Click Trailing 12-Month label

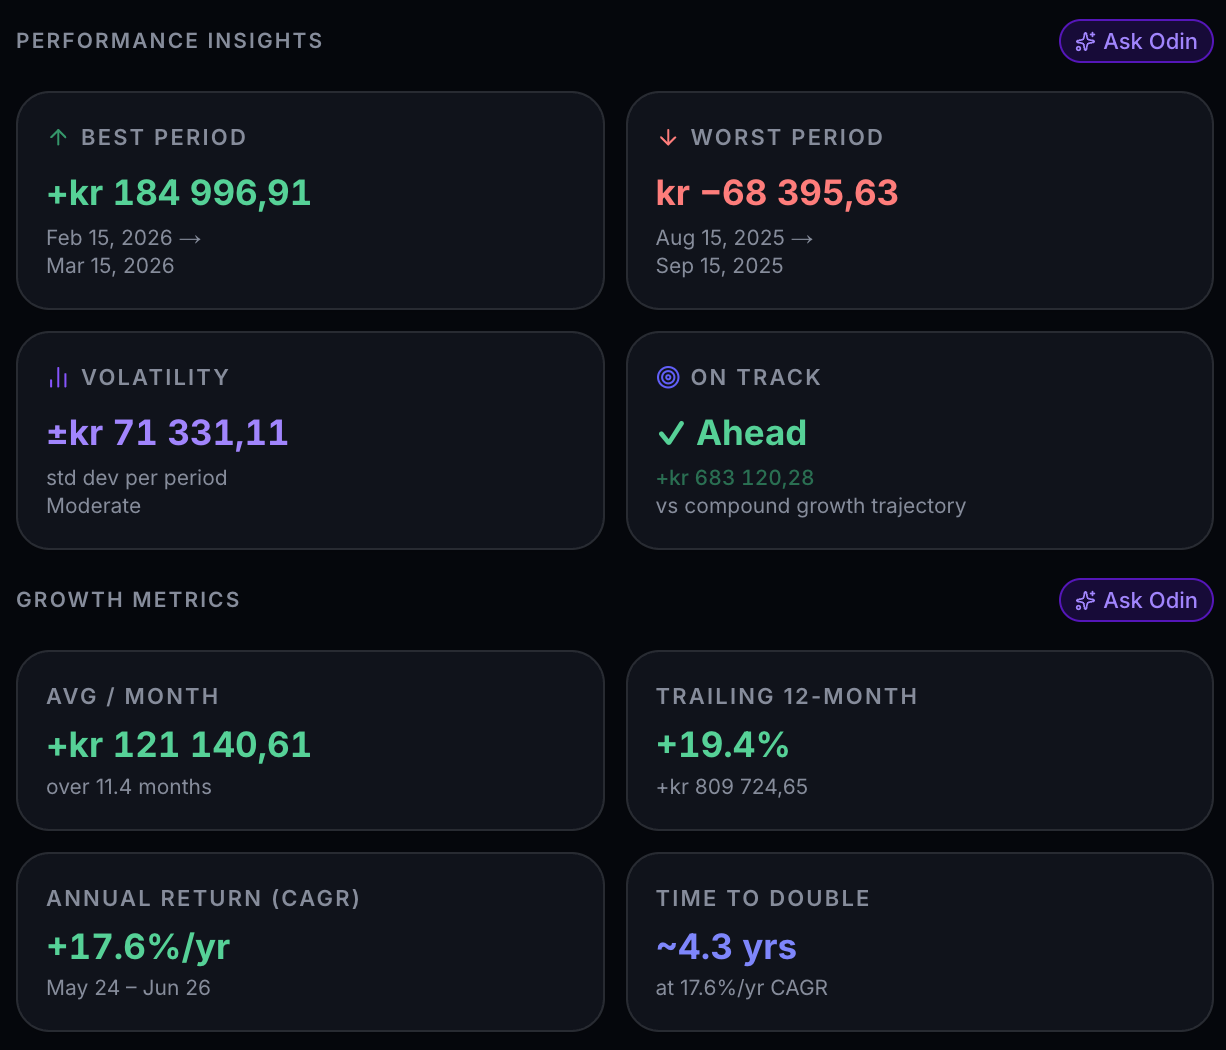click(x=787, y=696)
